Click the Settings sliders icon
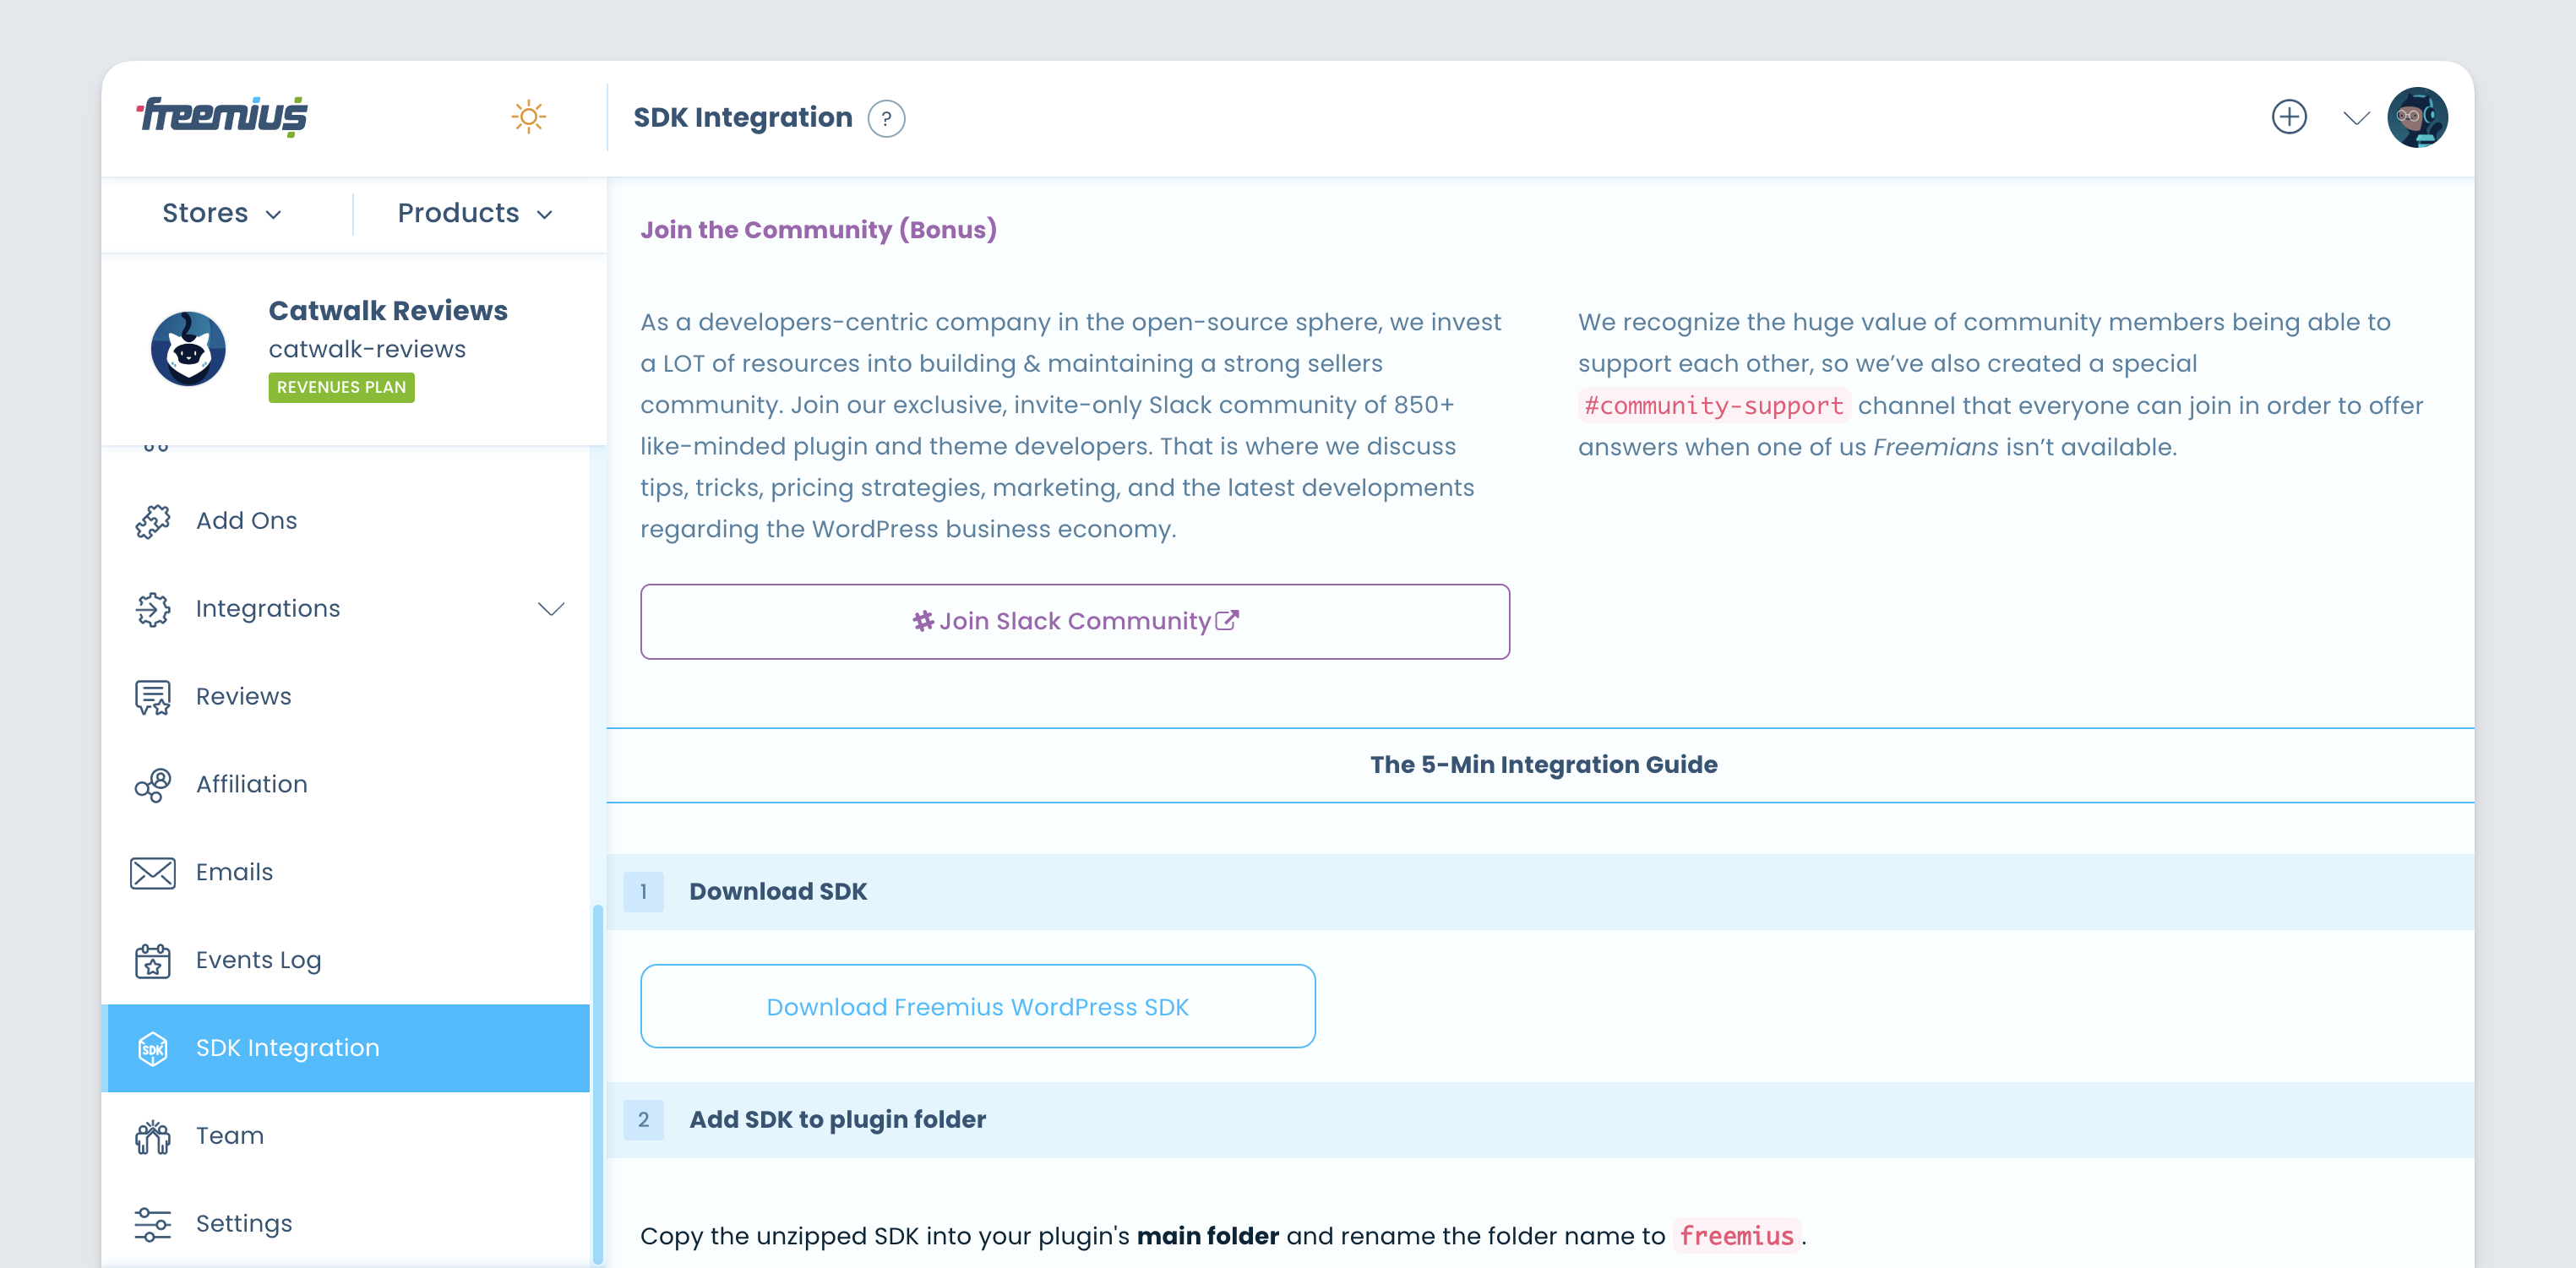The width and height of the screenshot is (2576, 1268). click(153, 1224)
